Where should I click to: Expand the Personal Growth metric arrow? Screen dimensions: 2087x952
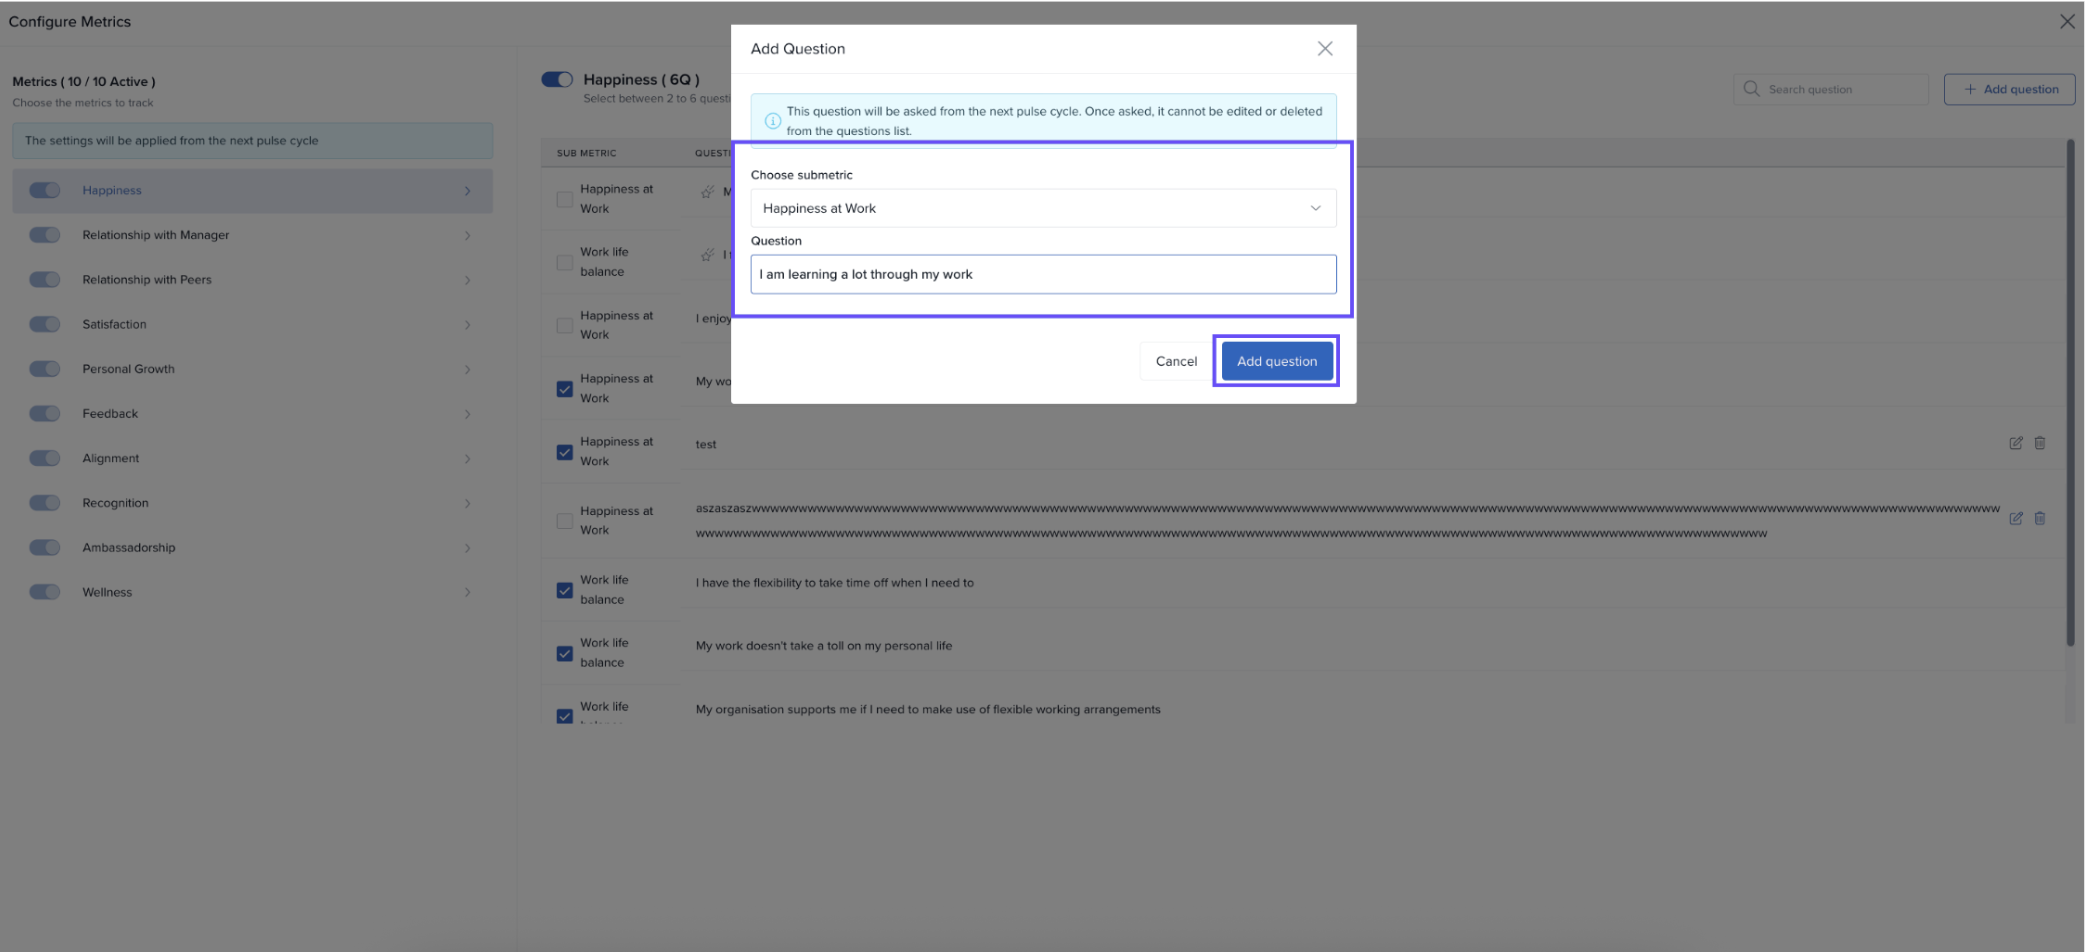pyautogui.click(x=467, y=369)
